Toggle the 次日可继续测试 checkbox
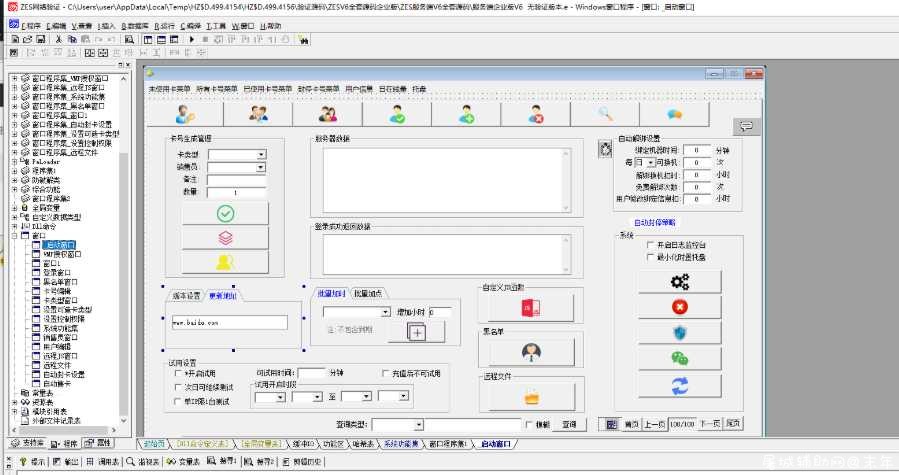Screen dimensions: 899x475 [x=178, y=387]
